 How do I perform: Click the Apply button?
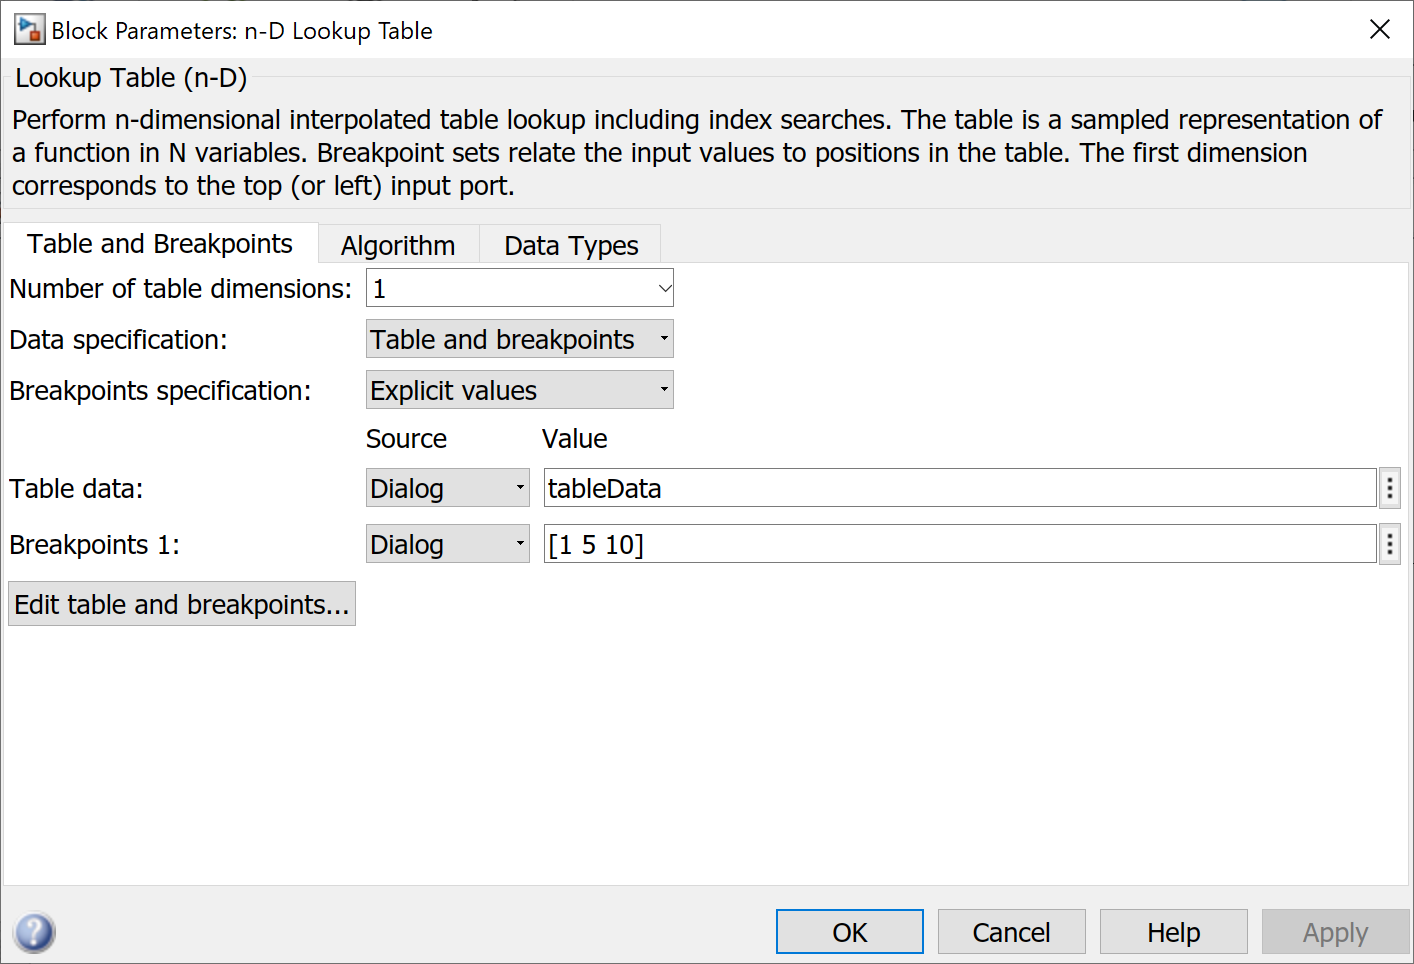pos(1335,931)
